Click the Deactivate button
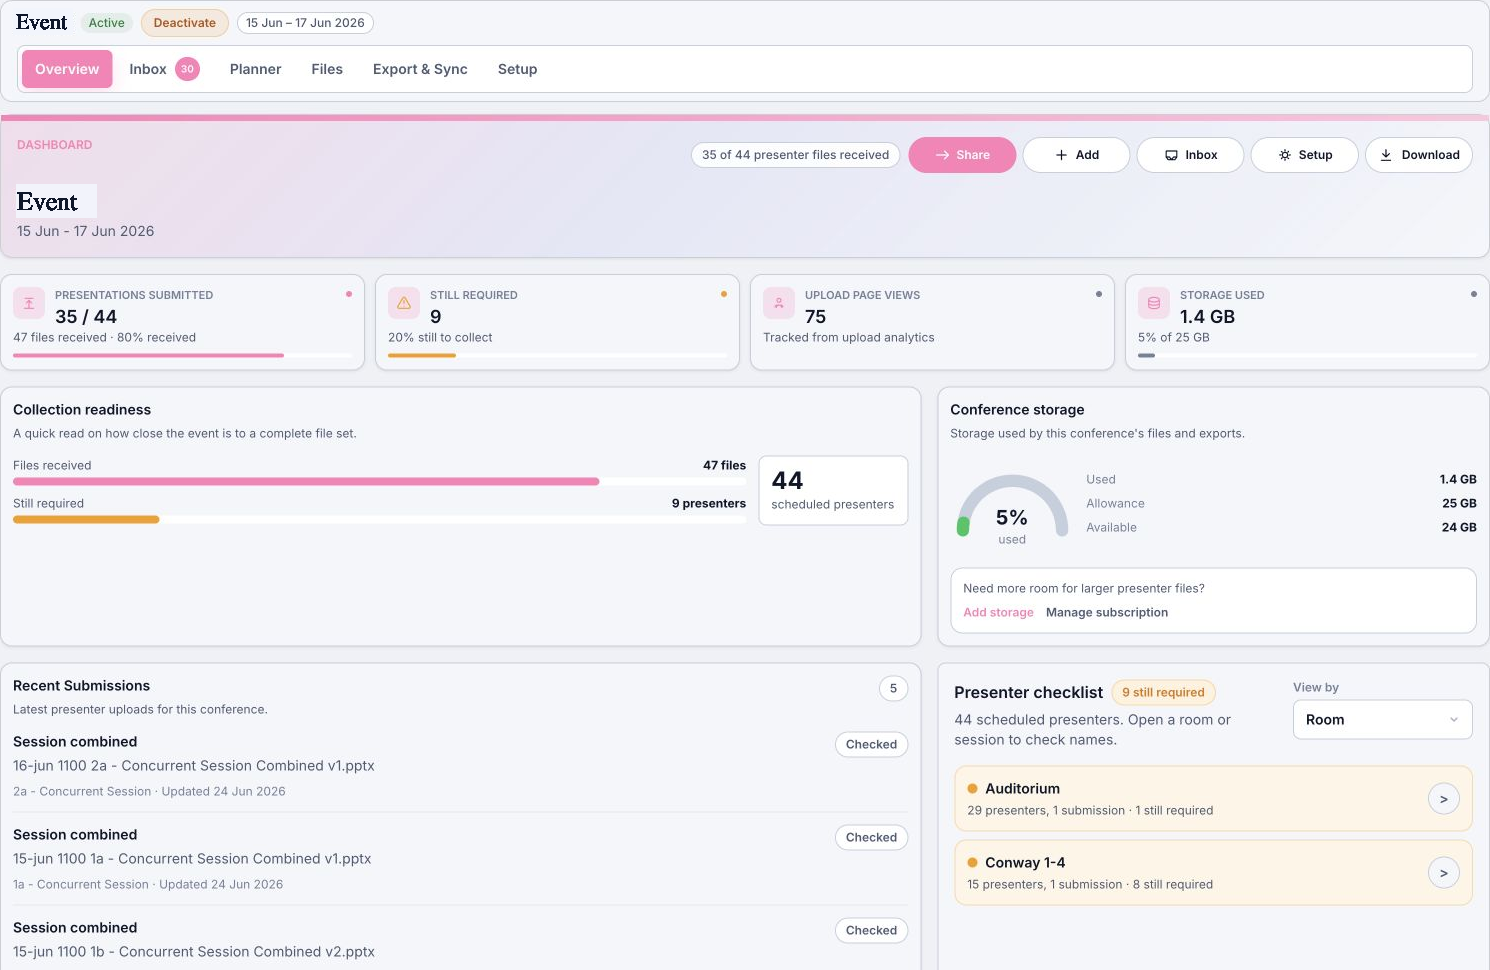Viewport: 1490px width, 970px height. click(x=185, y=23)
